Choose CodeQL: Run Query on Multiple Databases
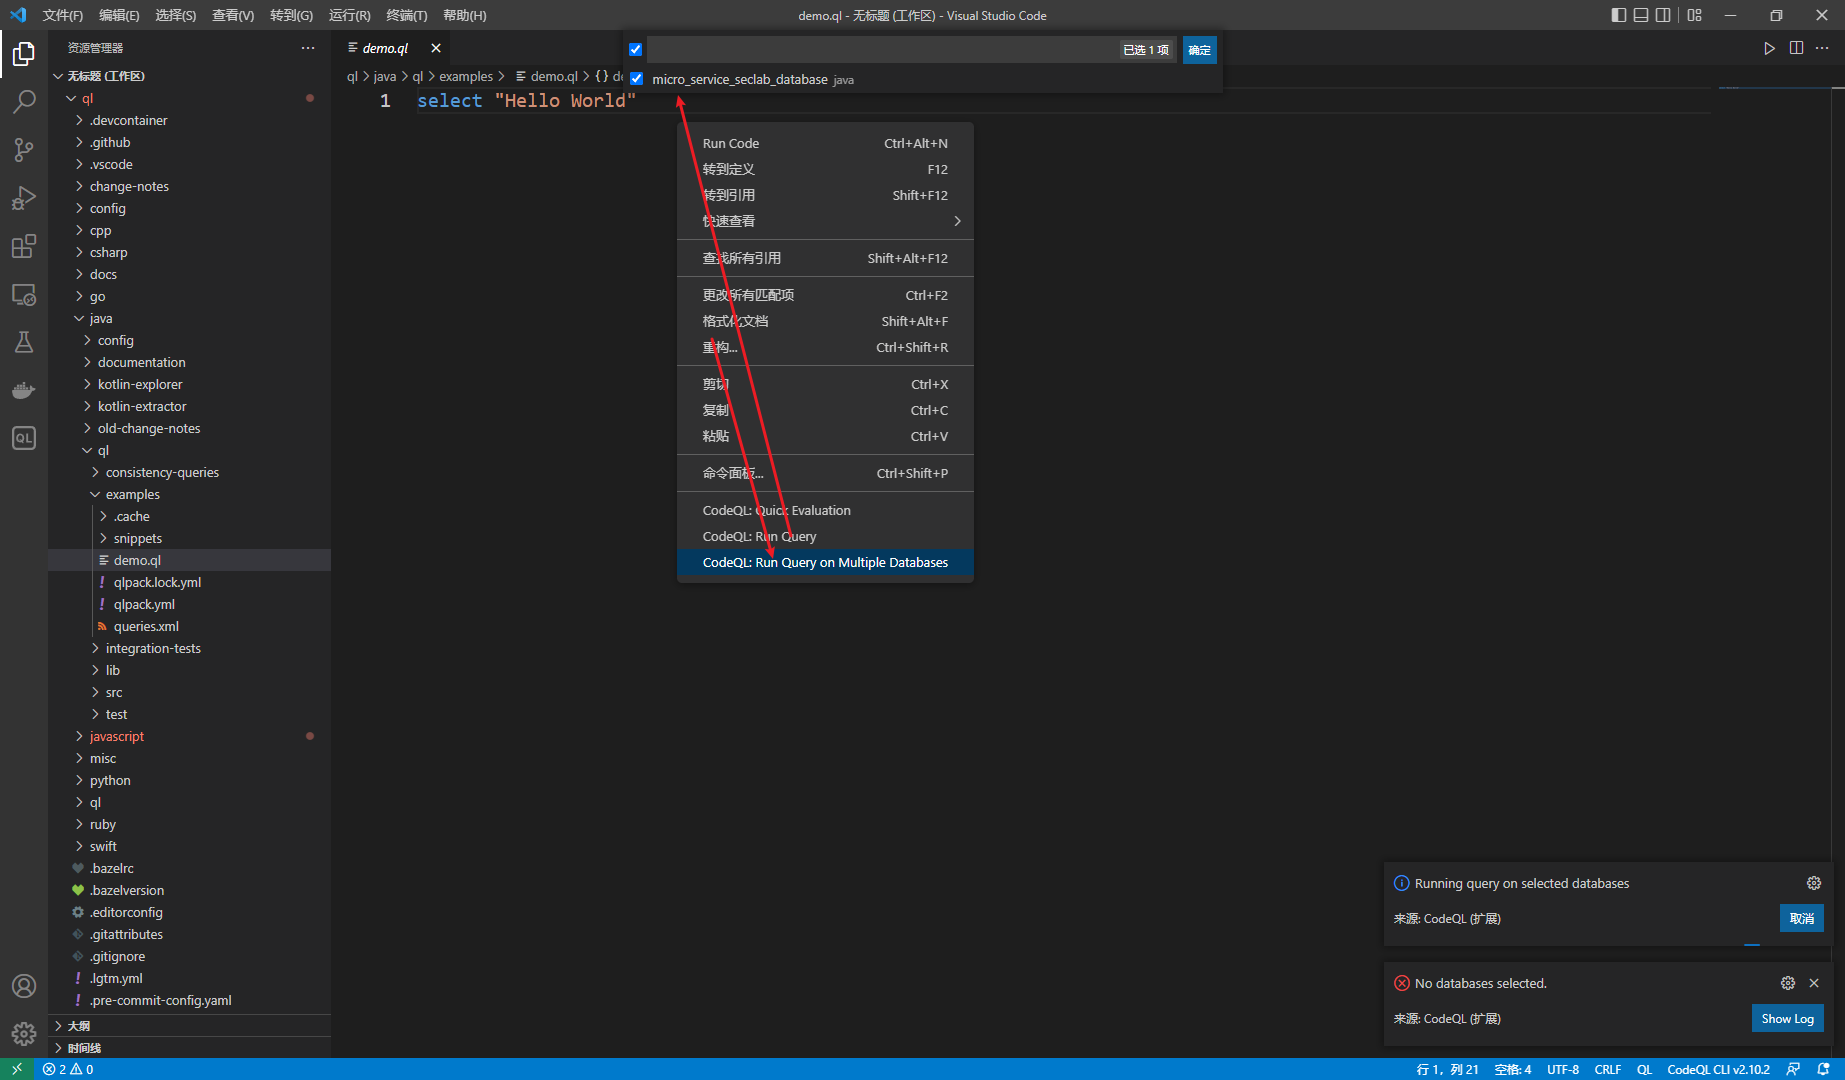Image resolution: width=1845 pixels, height=1080 pixels. coord(825,562)
